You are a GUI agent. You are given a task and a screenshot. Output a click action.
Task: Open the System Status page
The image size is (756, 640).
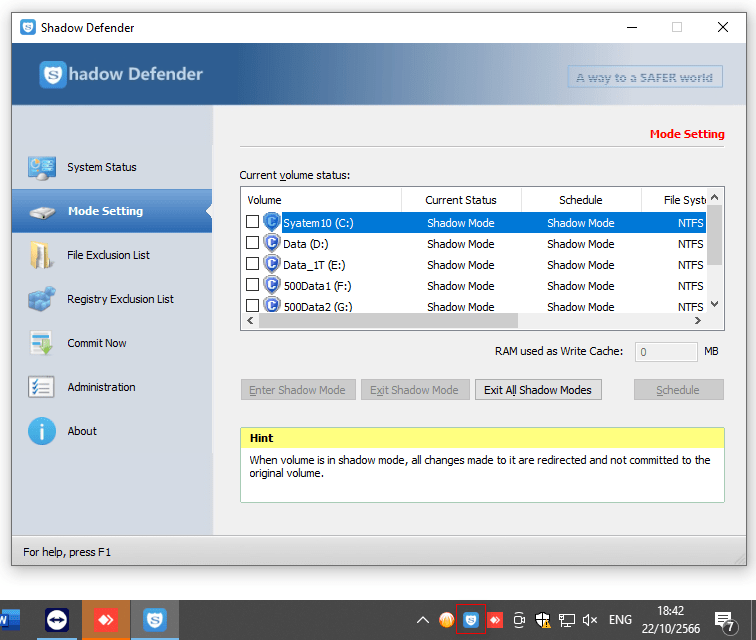(112, 167)
